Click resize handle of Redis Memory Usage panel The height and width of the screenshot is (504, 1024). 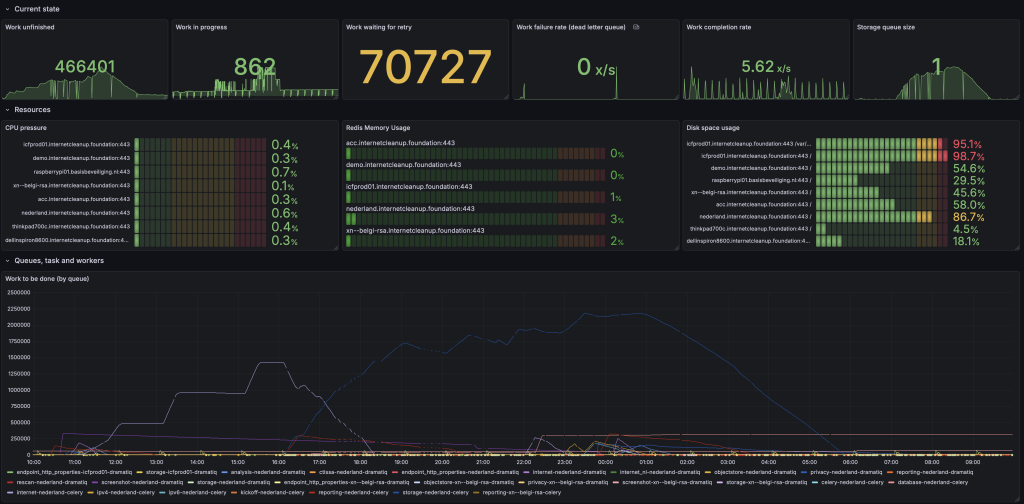(676, 247)
